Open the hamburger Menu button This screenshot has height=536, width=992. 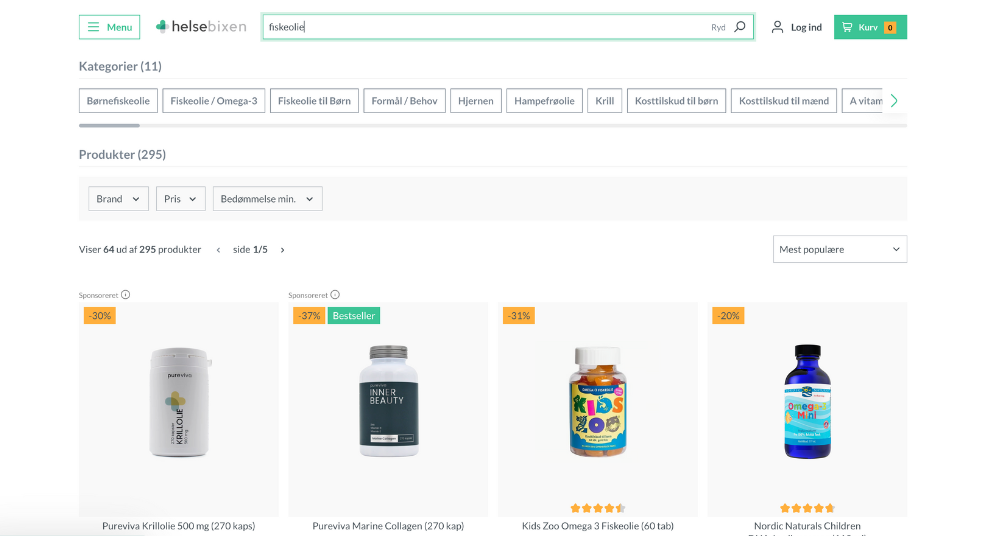coord(109,27)
